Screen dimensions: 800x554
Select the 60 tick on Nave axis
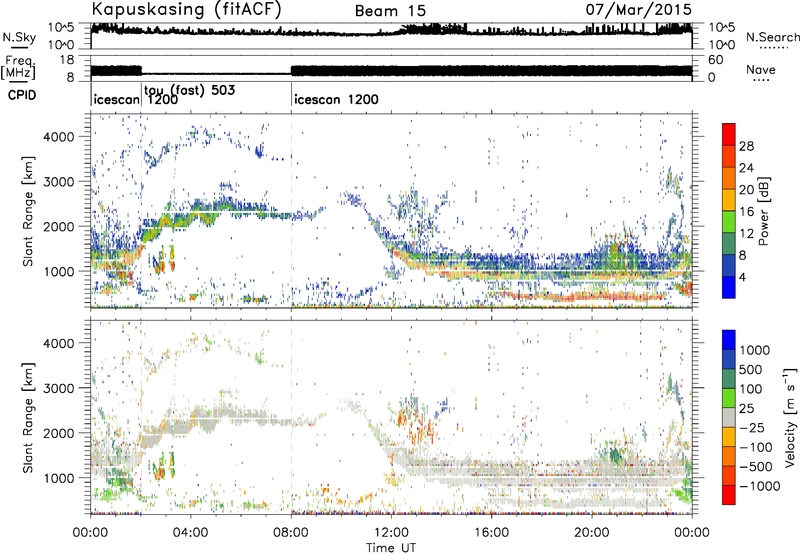(716, 60)
